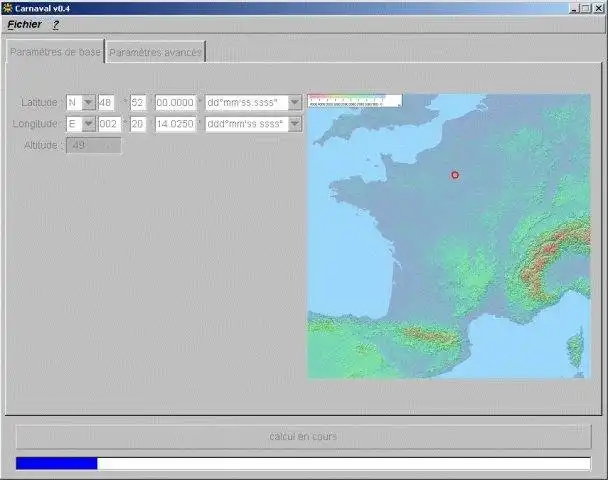Open the Fichier menu
This screenshot has height=480, width=608.
pos(24,24)
